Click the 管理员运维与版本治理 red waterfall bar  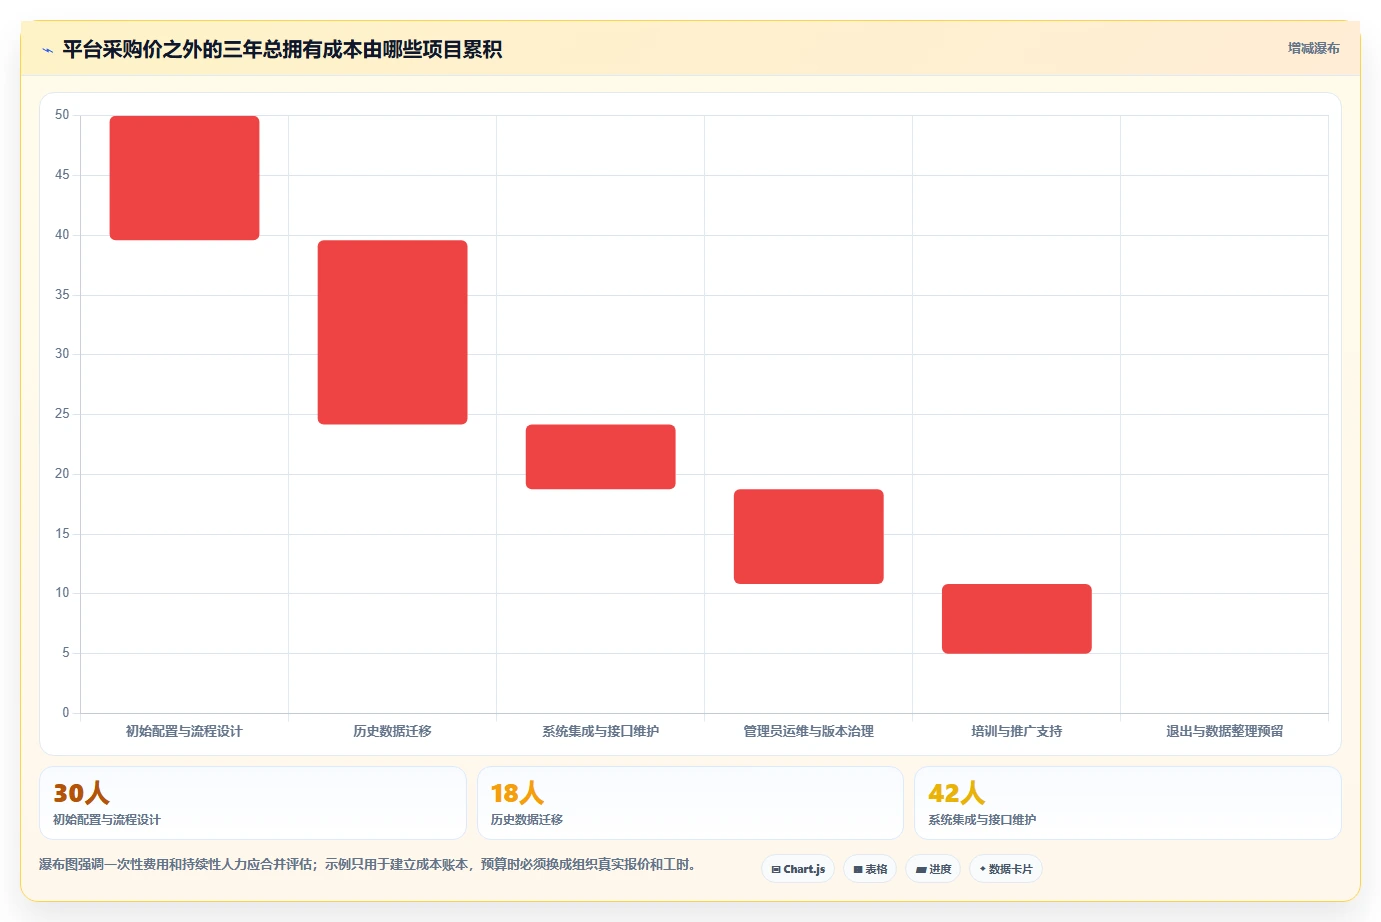click(x=808, y=536)
